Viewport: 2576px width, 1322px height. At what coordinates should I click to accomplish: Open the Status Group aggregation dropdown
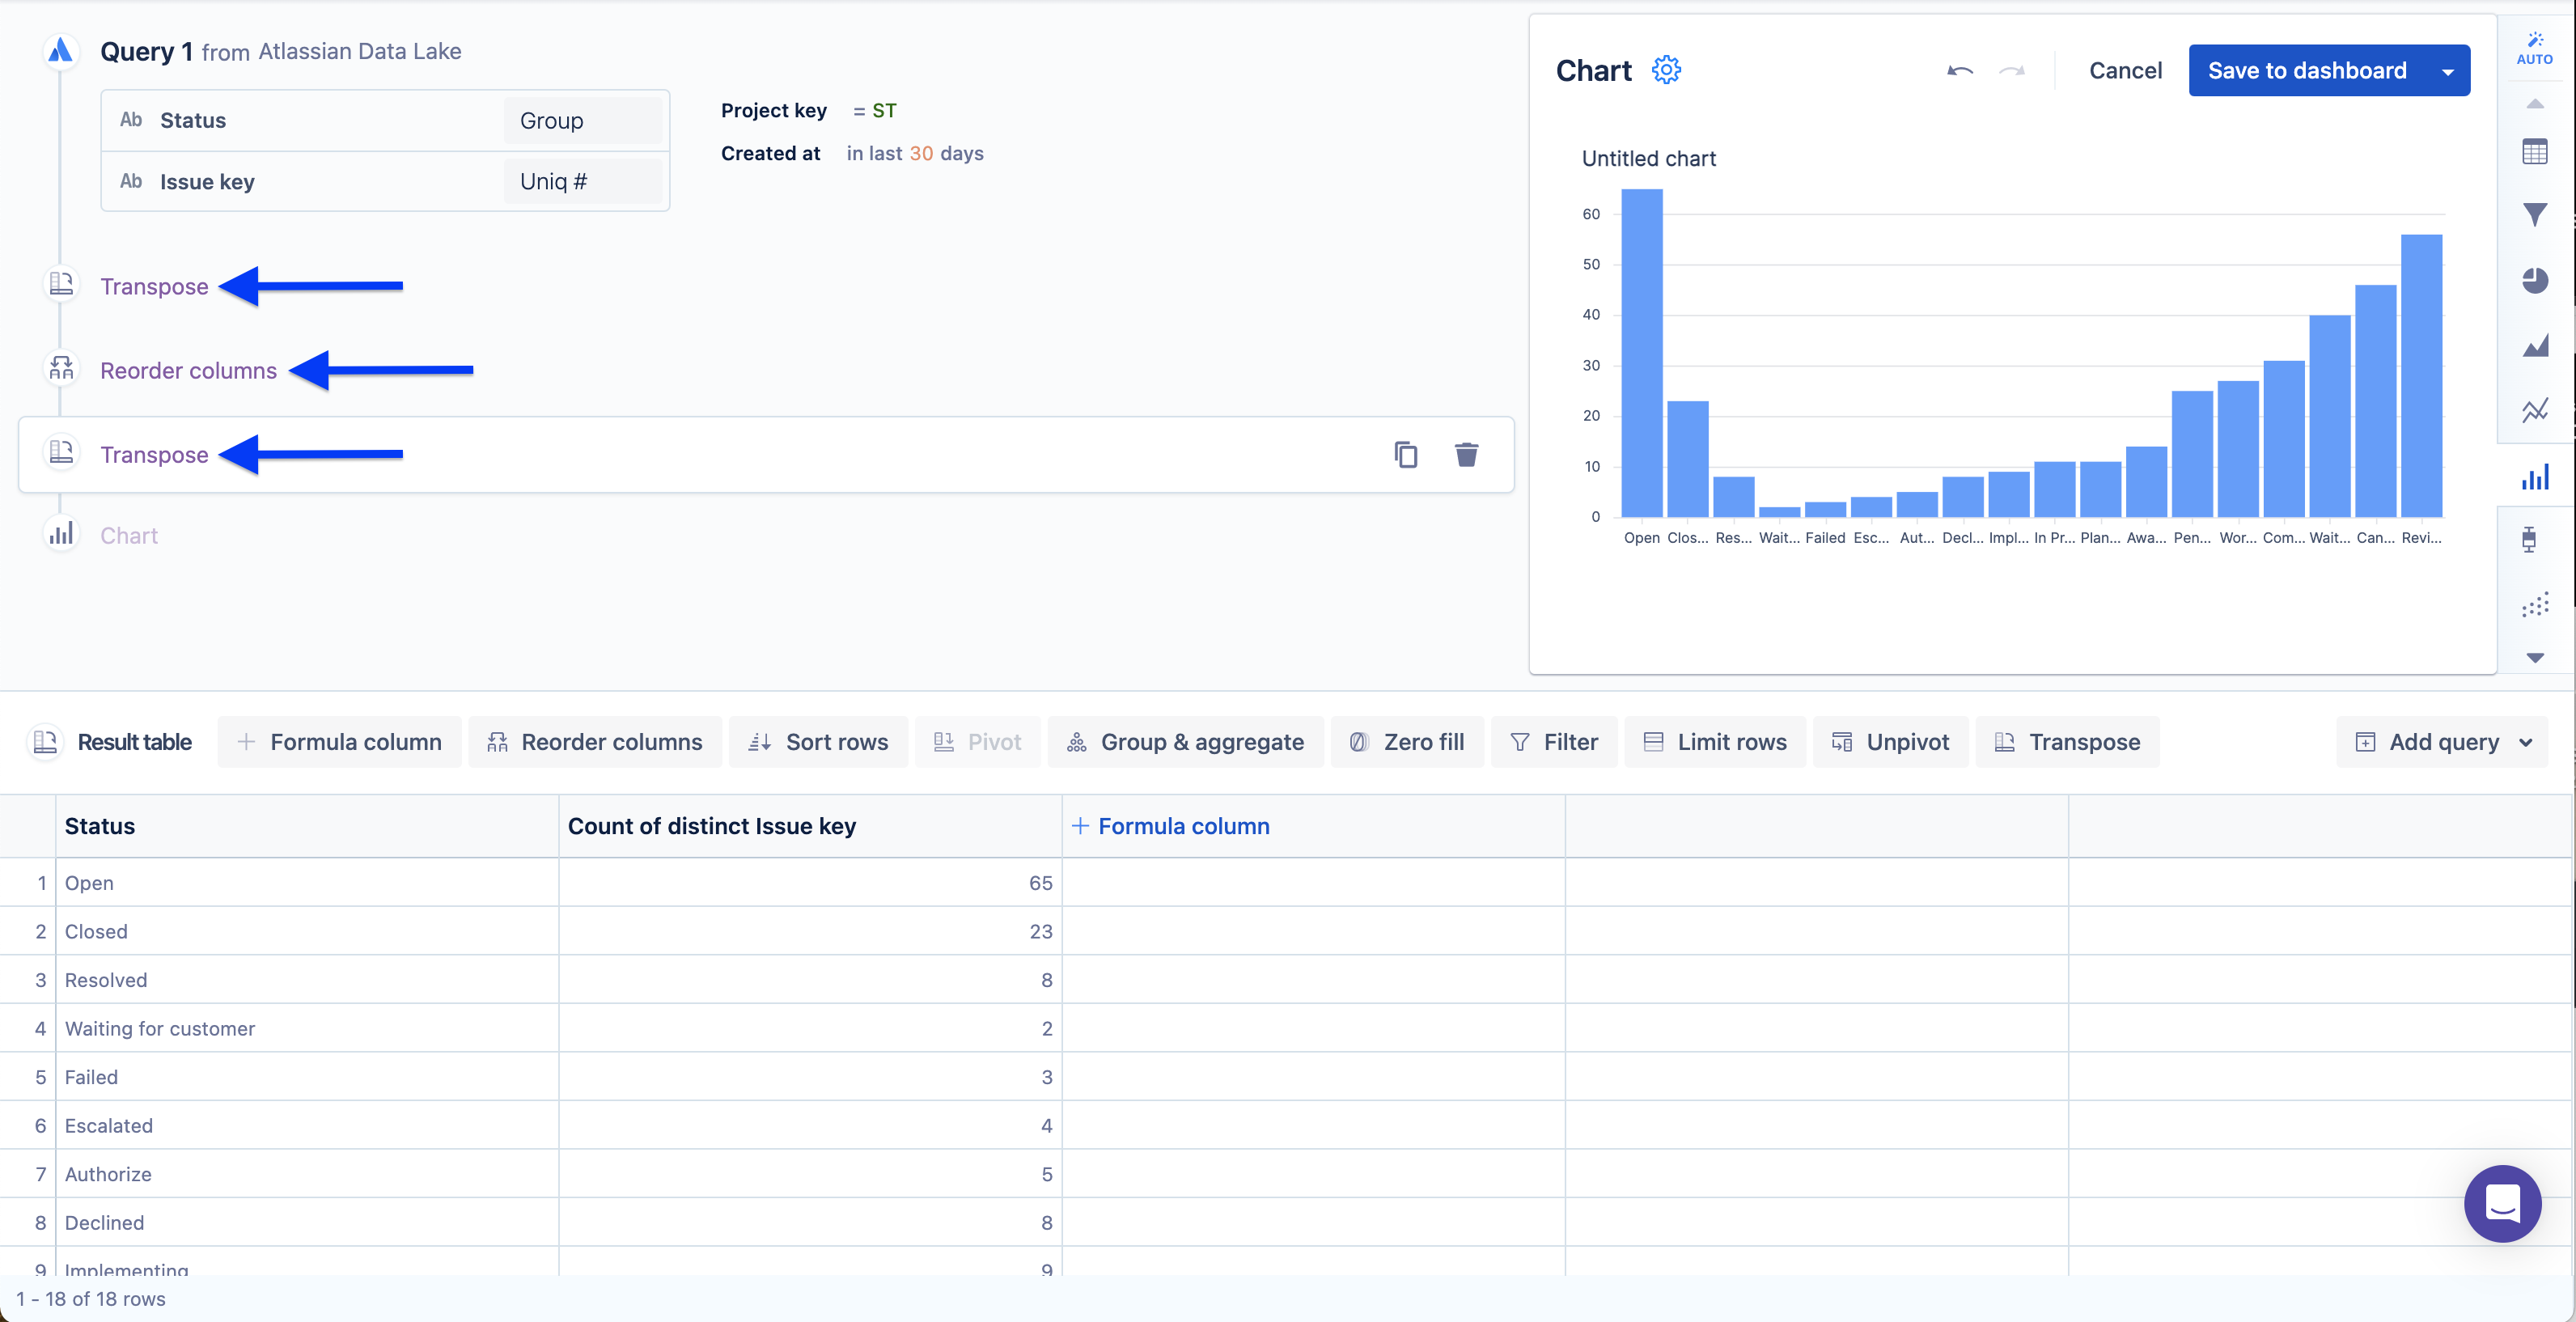(582, 121)
